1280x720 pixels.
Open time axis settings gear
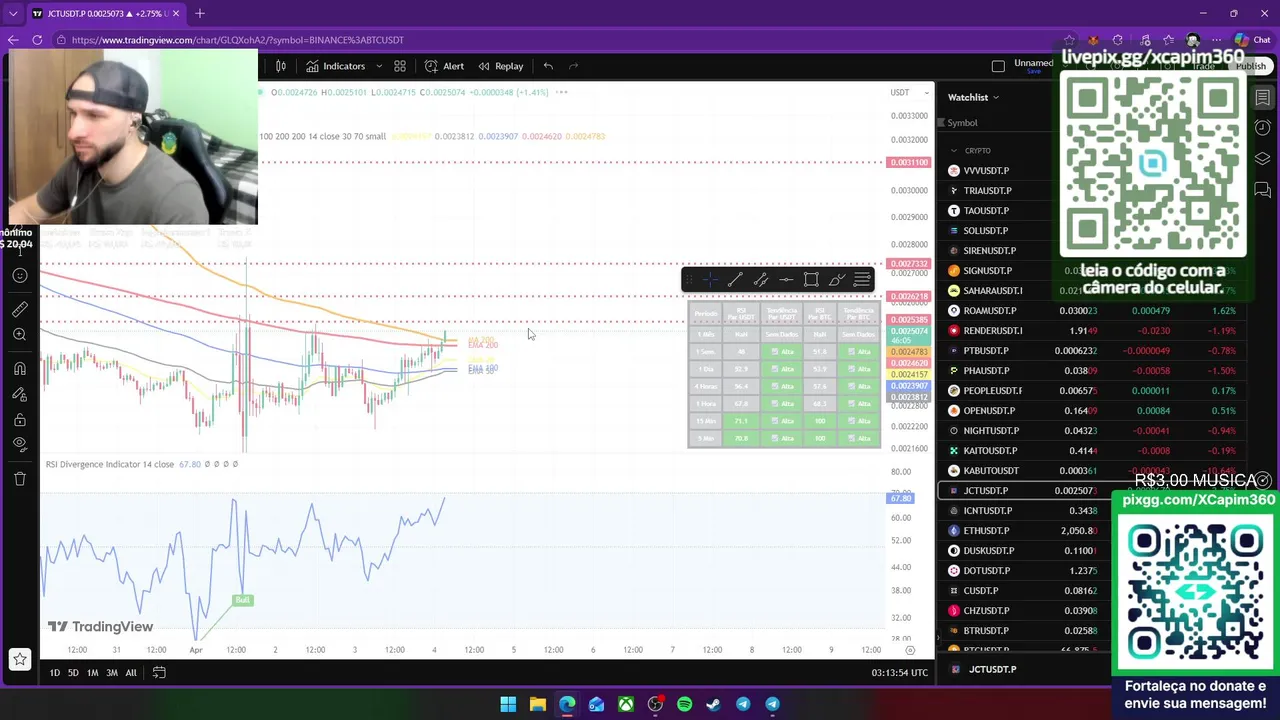tap(909, 650)
